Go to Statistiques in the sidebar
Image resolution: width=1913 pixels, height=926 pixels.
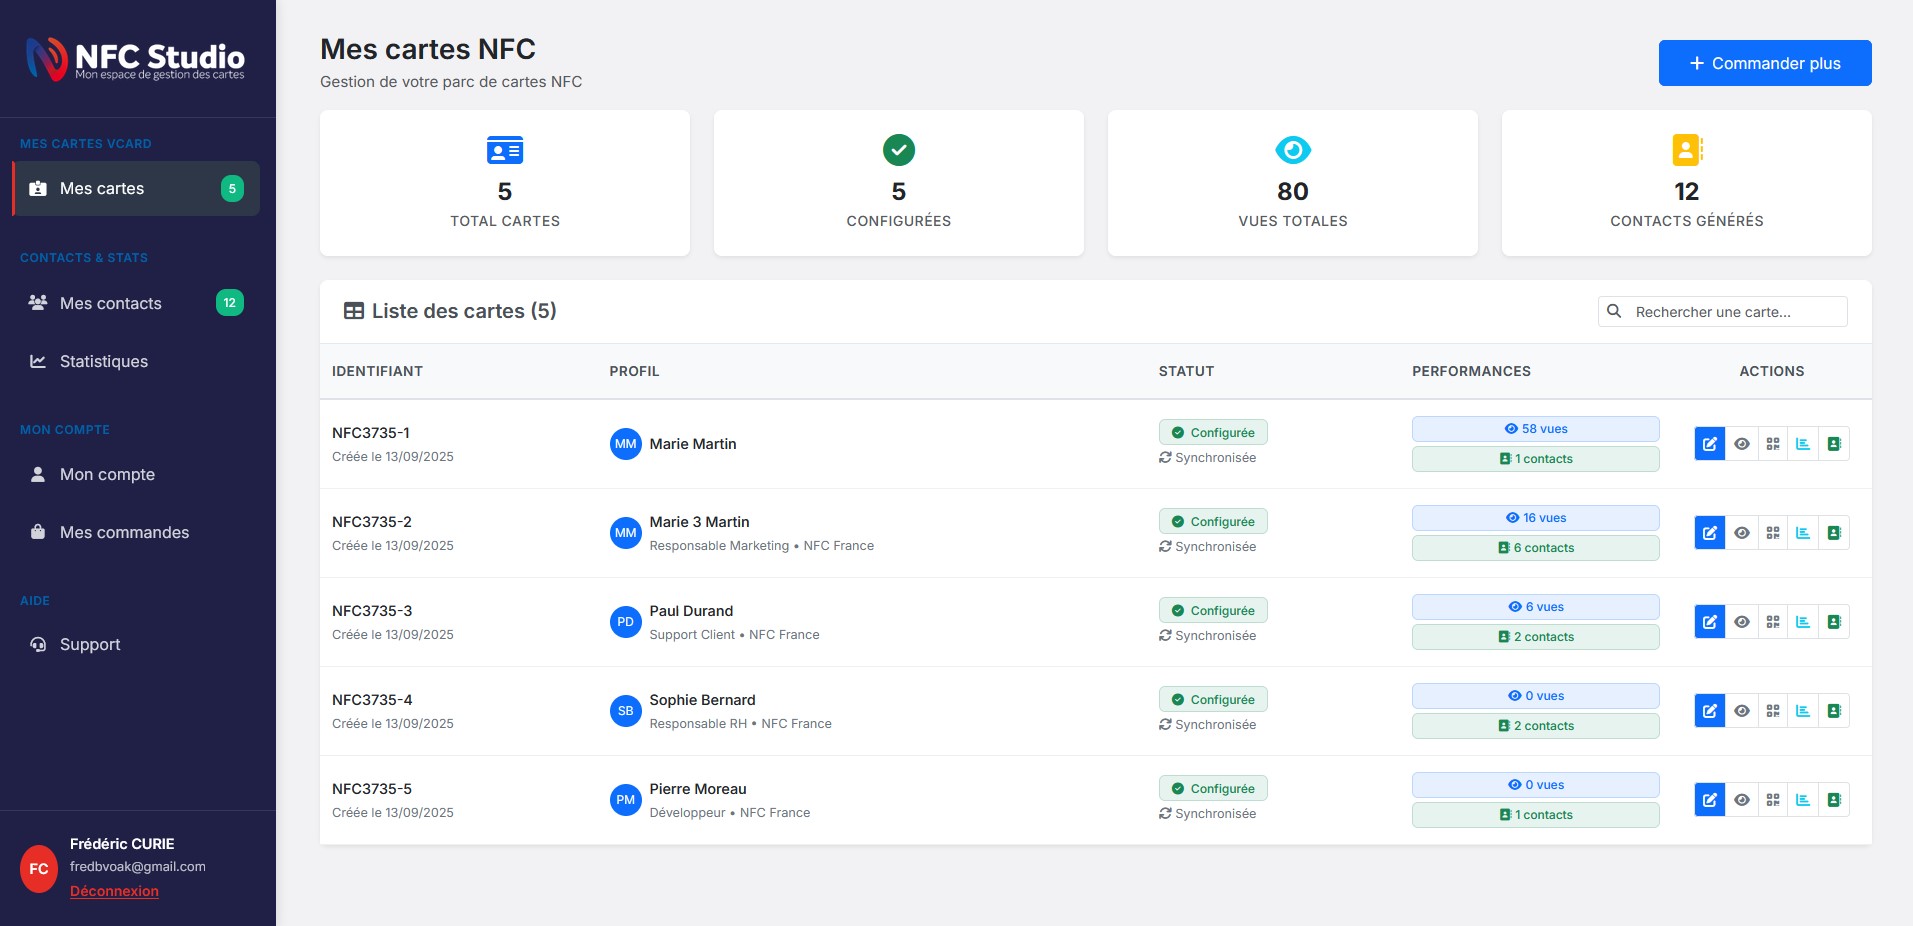pyautogui.click(x=103, y=361)
